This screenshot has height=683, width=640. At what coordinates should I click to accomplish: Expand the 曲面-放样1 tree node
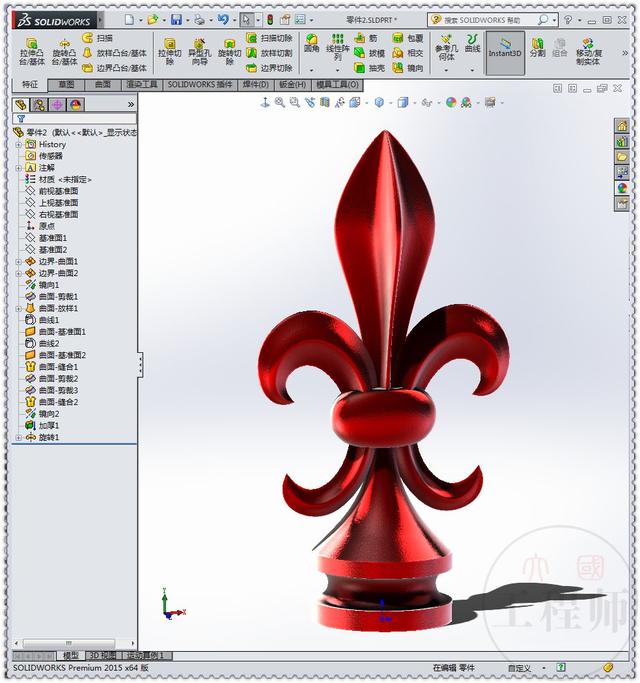click(x=18, y=308)
